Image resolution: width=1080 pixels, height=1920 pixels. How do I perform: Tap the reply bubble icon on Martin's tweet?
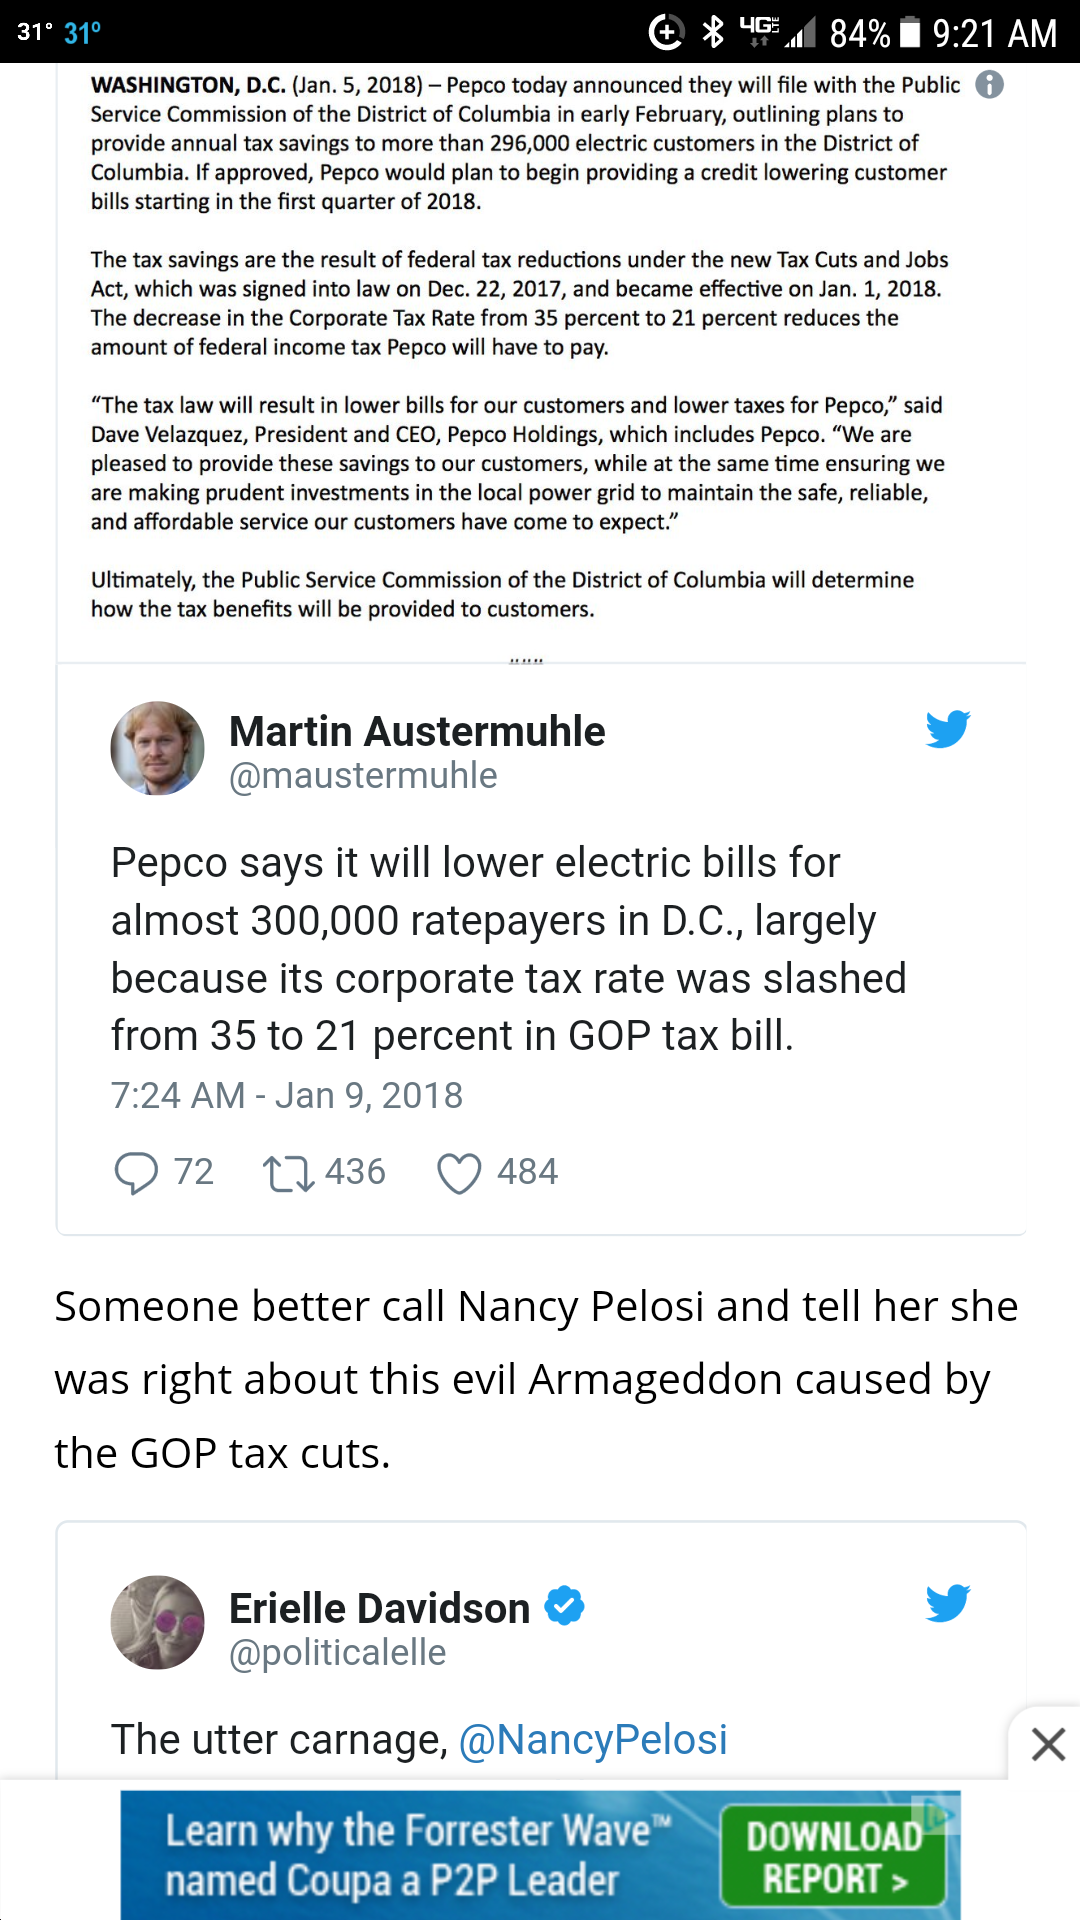coord(136,1172)
